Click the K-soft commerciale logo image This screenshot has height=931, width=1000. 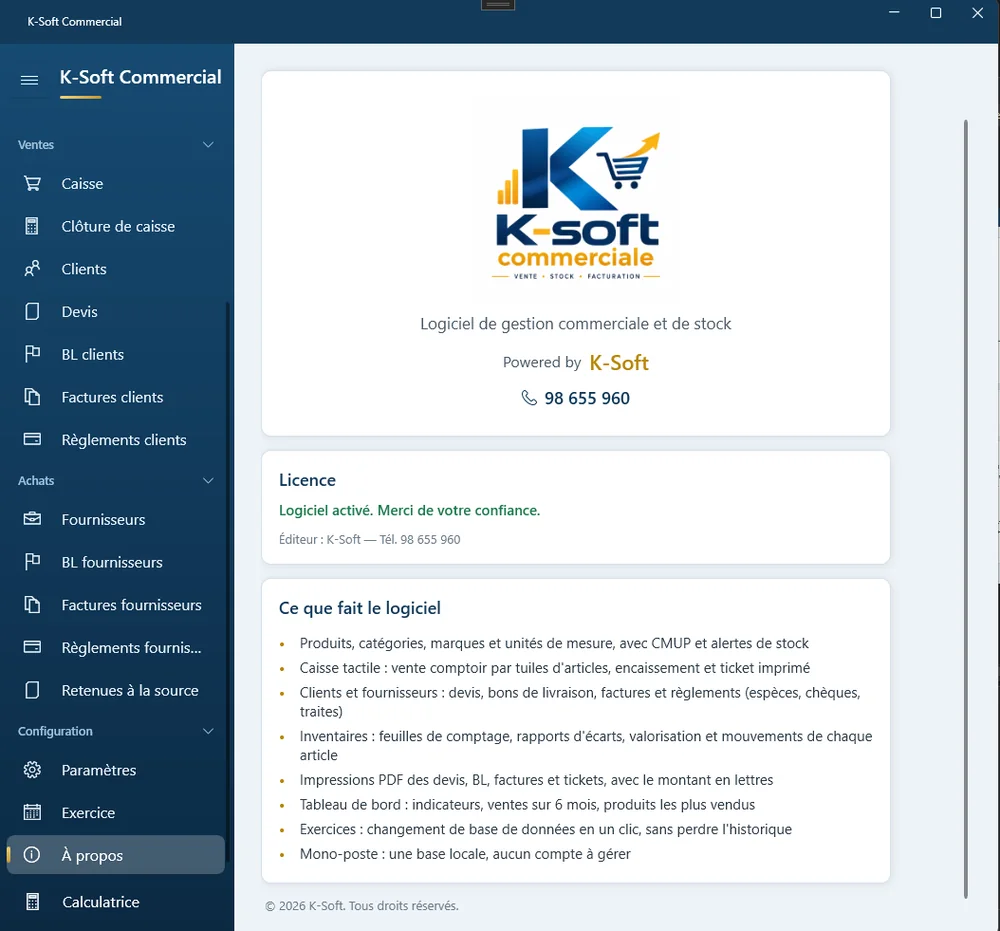click(576, 203)
